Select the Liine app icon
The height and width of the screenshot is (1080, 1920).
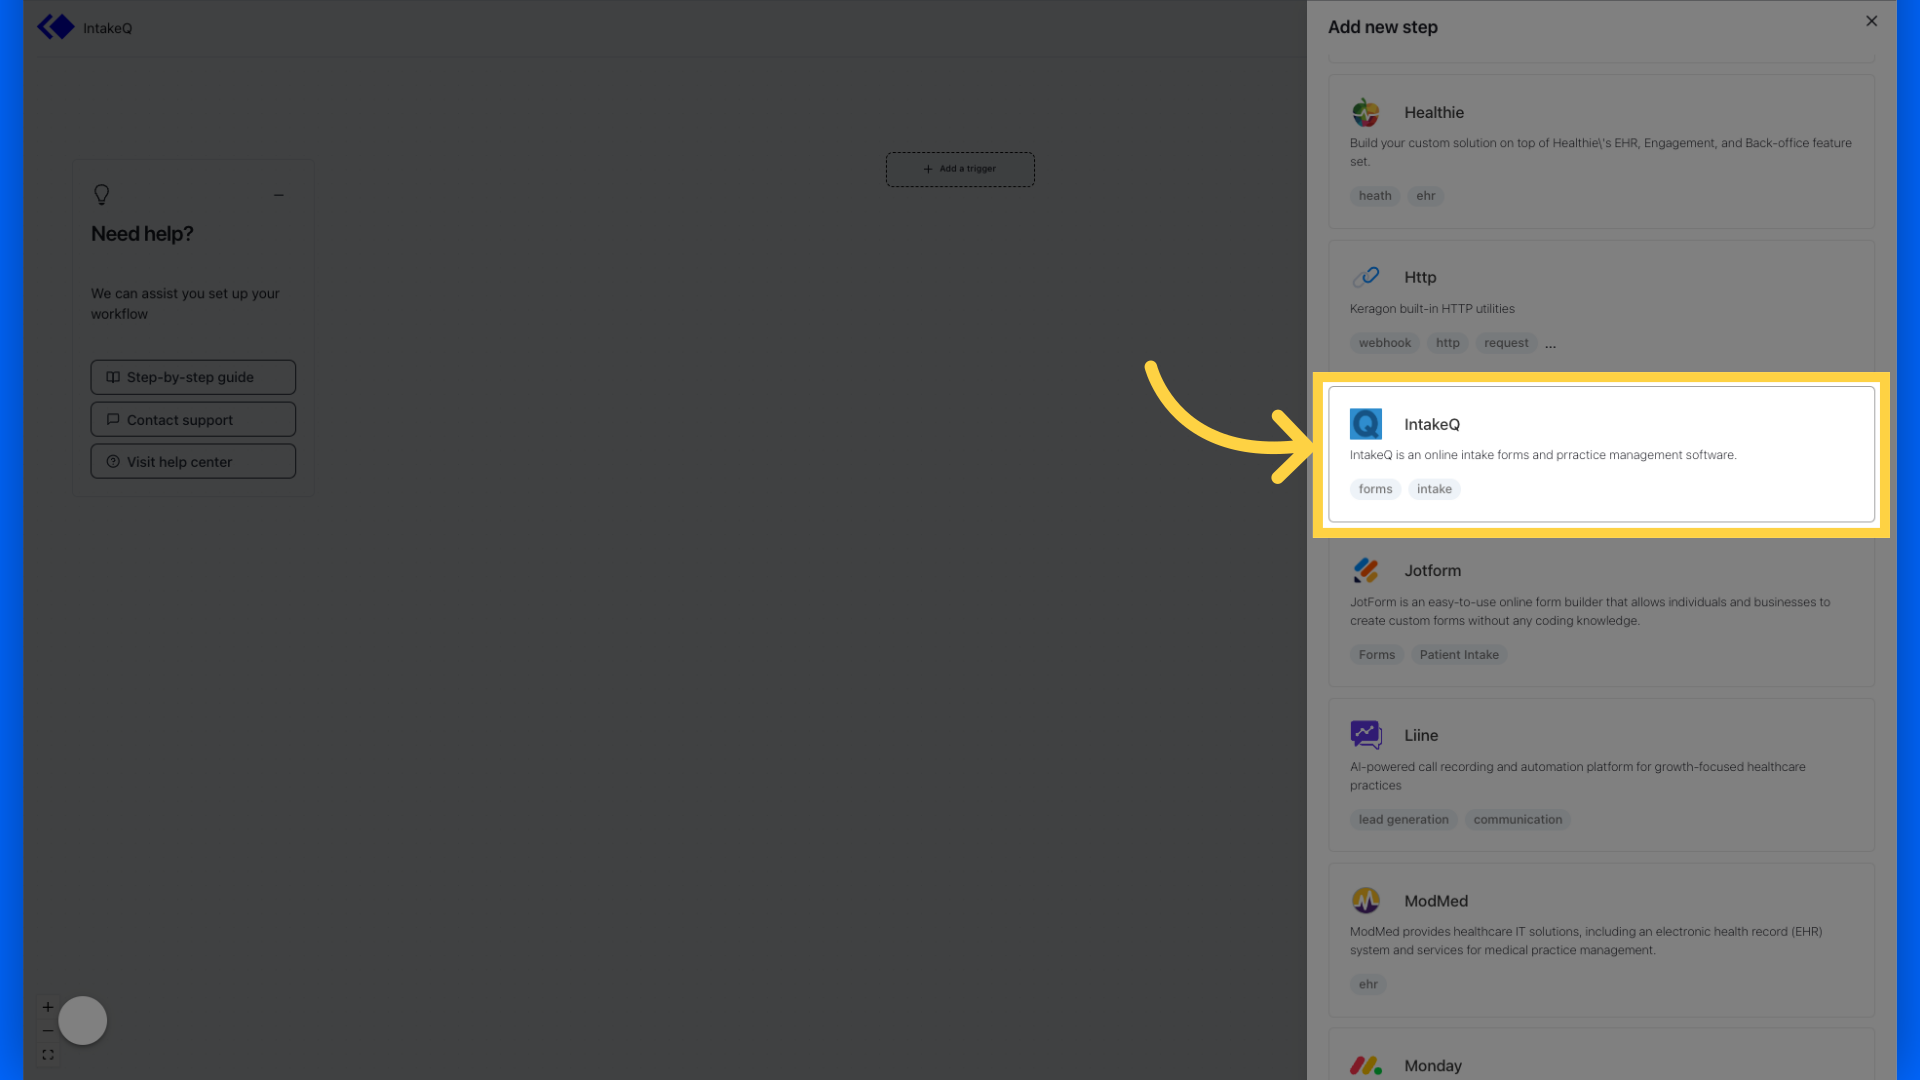pyautogui.click(x=1366, y=735)
